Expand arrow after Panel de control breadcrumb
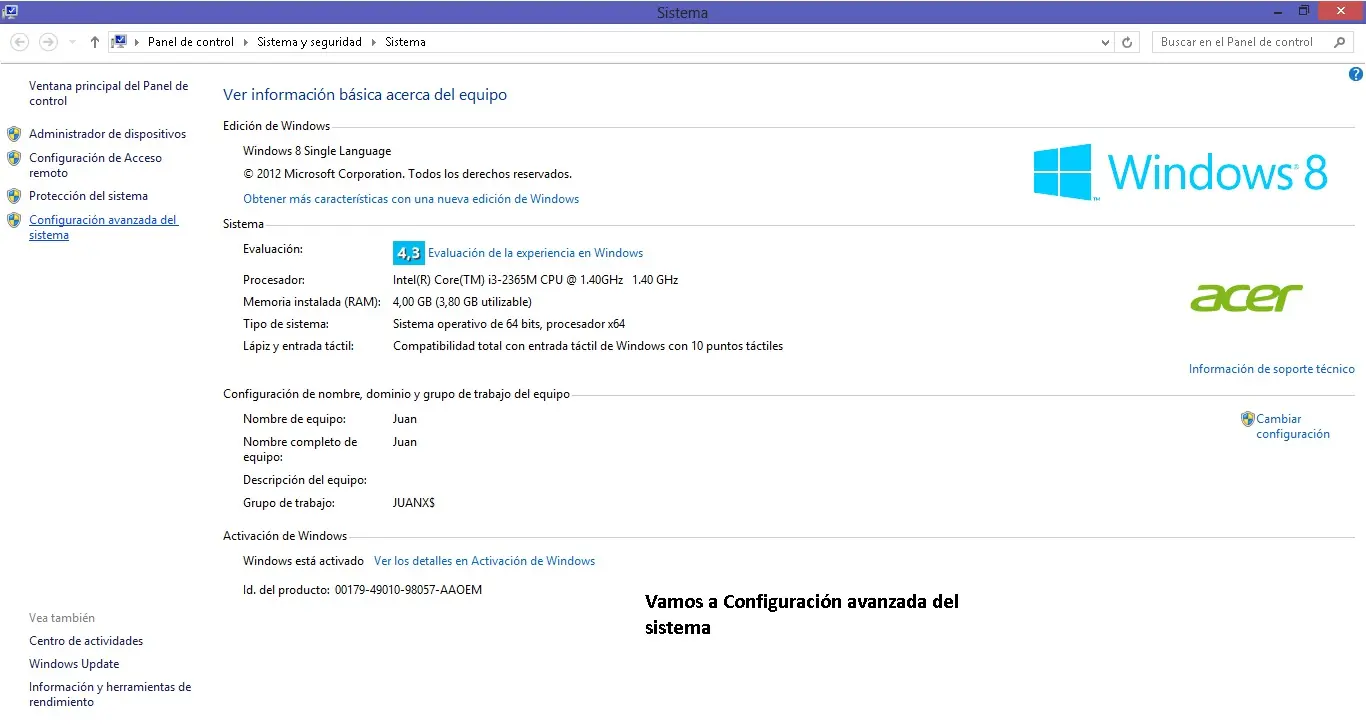 point(246,42)
